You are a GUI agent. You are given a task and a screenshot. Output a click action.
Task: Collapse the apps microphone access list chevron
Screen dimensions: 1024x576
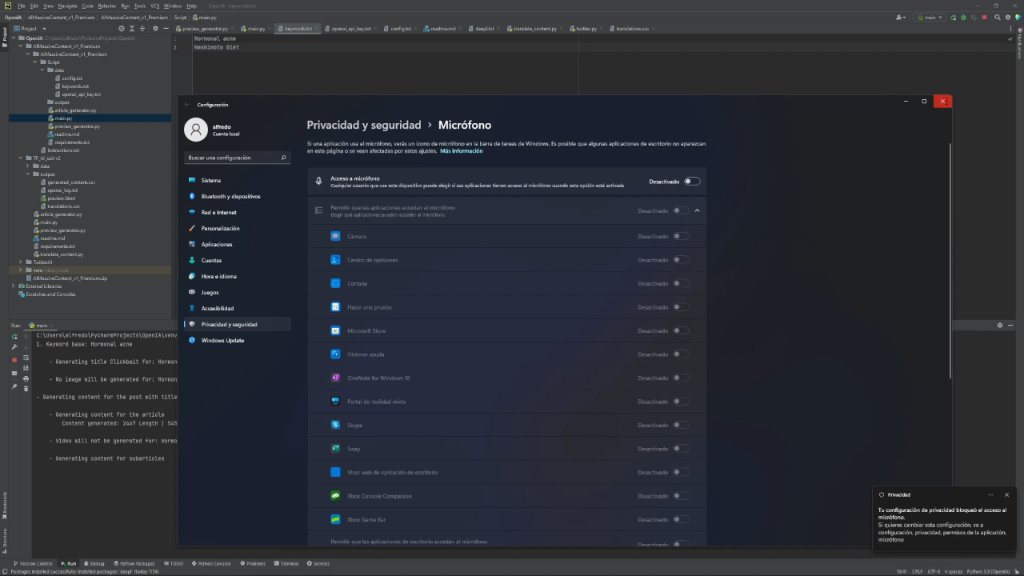click(x=697, y=211)
